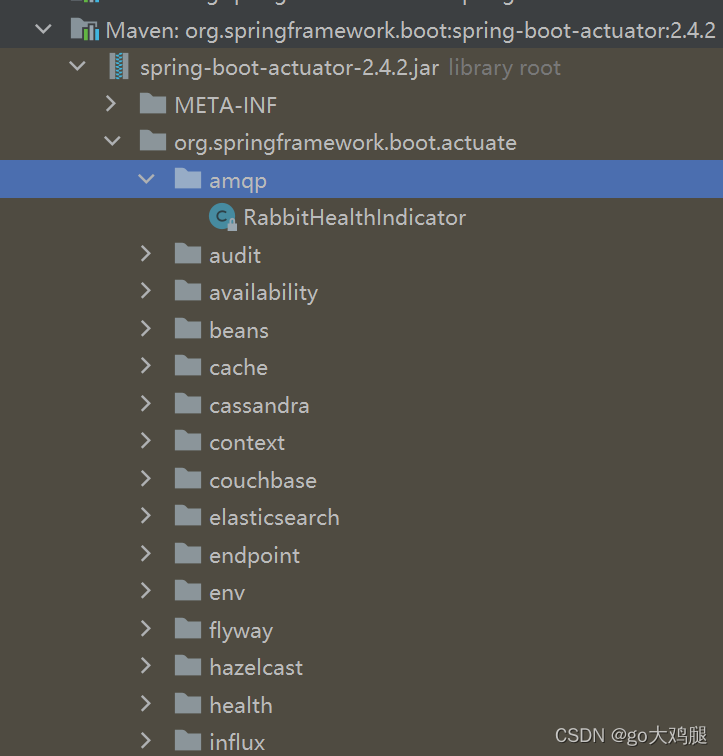723x756 pixels.
Task: Select the health package label
Action: click(241, 705)
